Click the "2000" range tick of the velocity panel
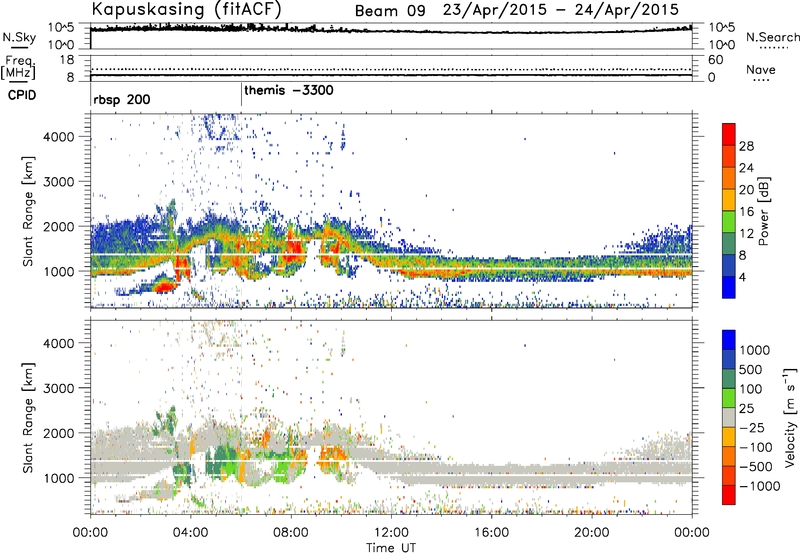The image size is (800, 554). tap(58, 433)
